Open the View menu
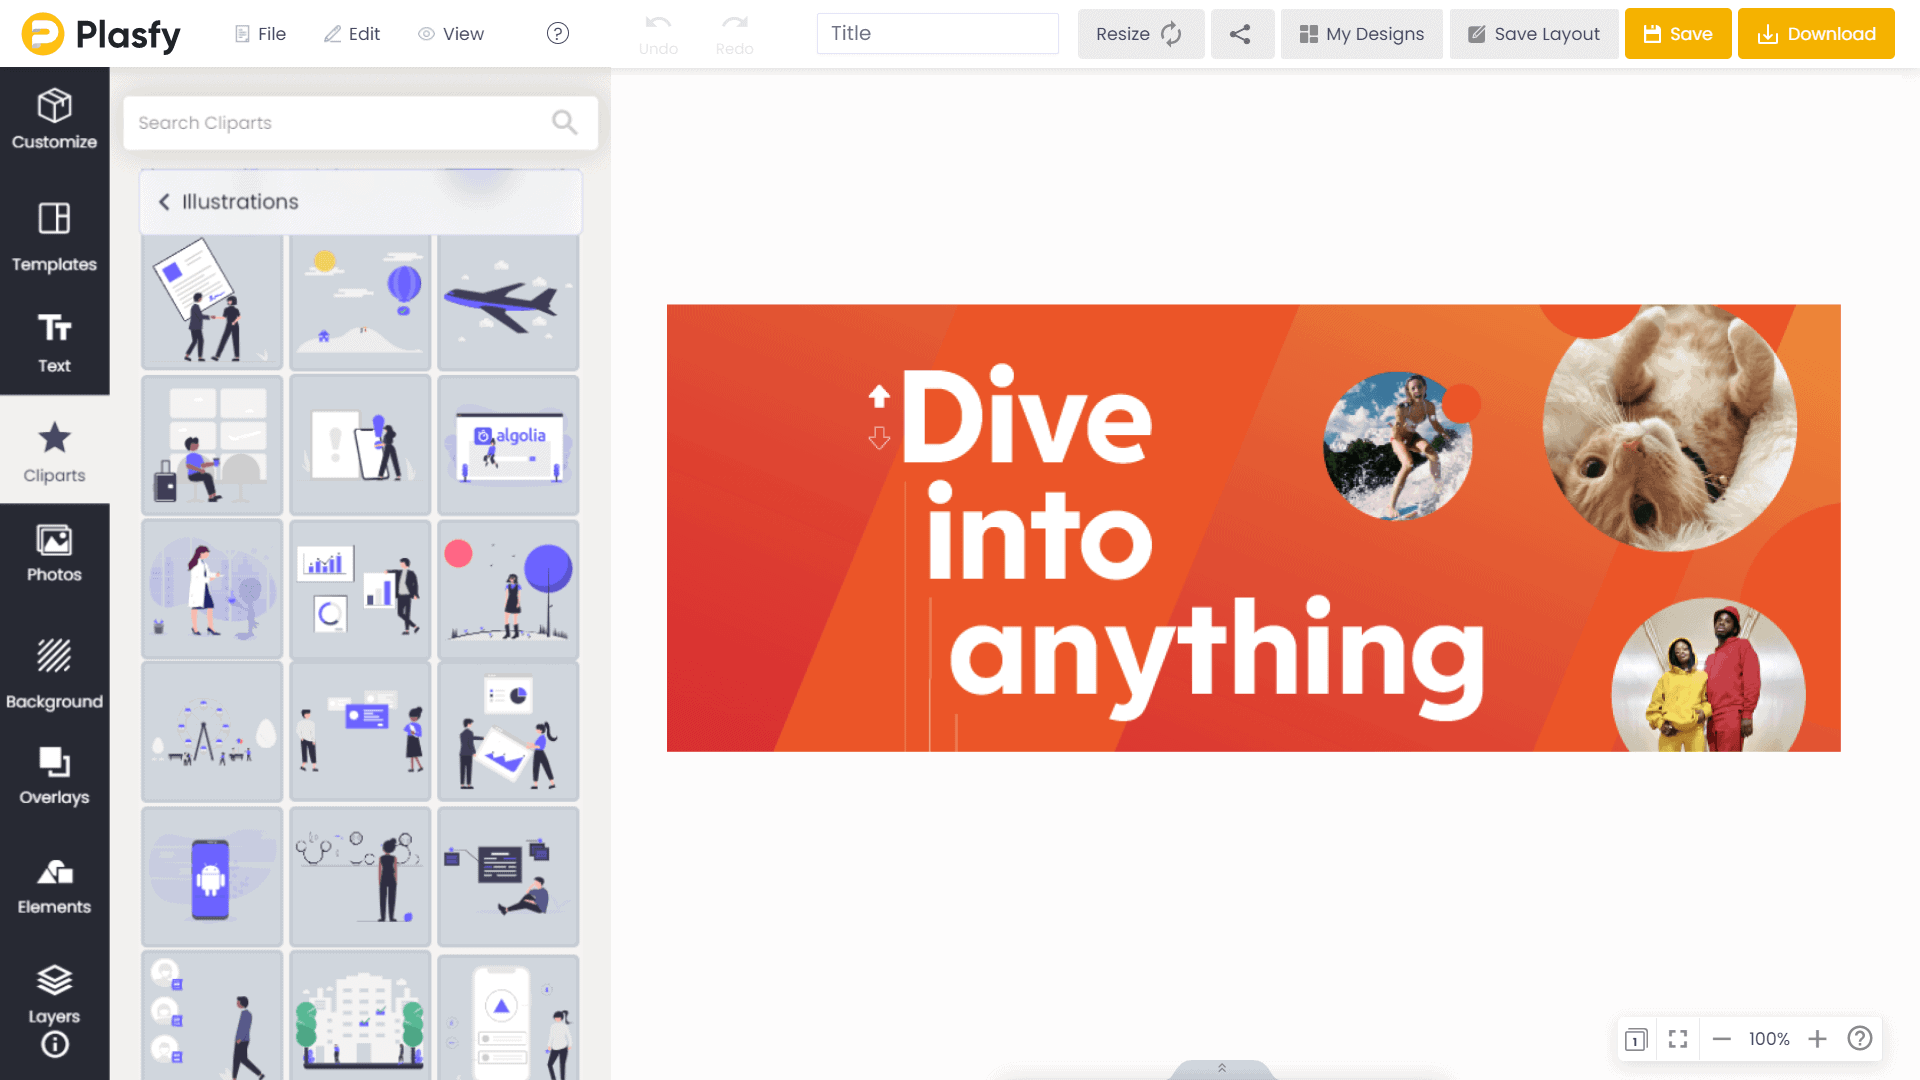Screen dimensions: 1920x1080 click(x=451, y=34)
